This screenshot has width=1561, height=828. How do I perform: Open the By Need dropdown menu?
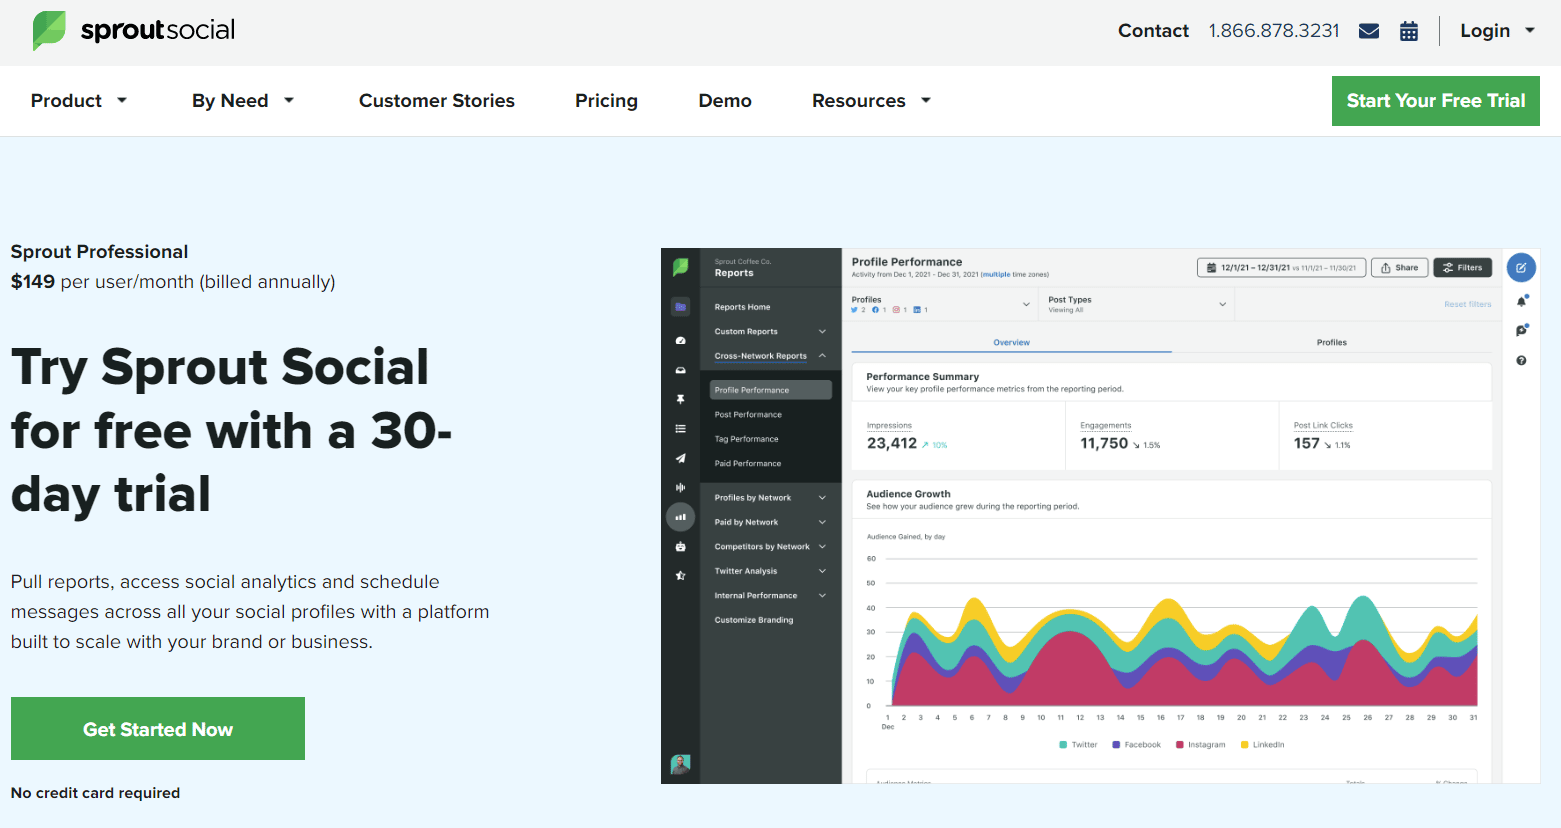coord(243,101)
